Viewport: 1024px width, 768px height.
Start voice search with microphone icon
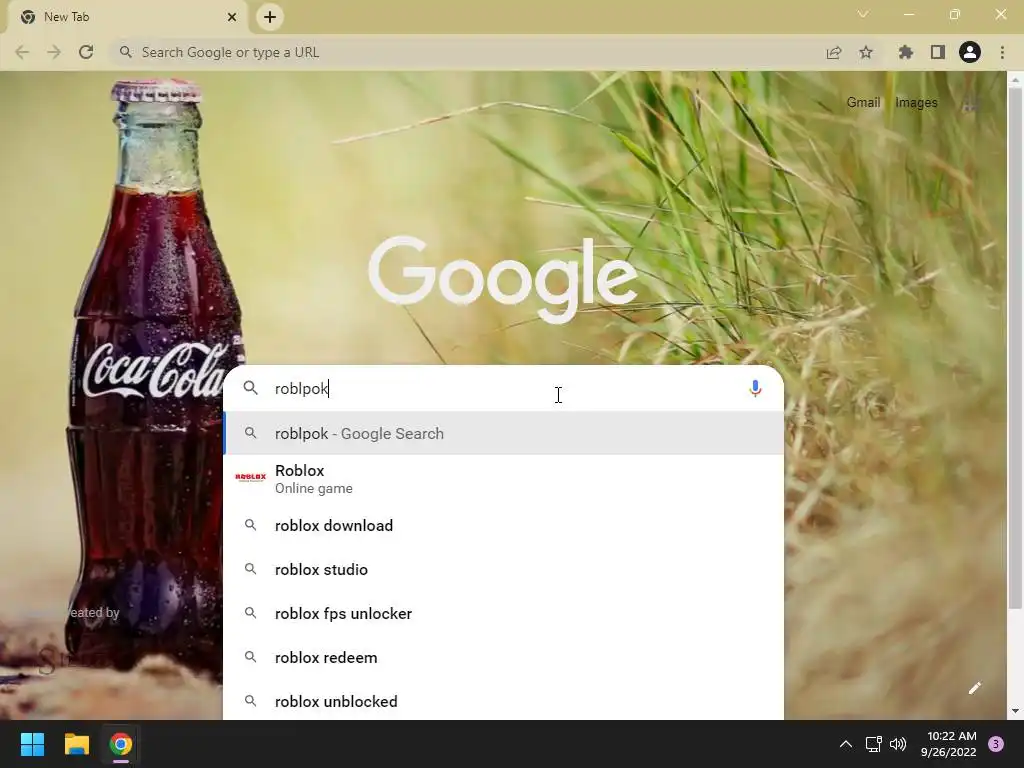pos(755,389)
